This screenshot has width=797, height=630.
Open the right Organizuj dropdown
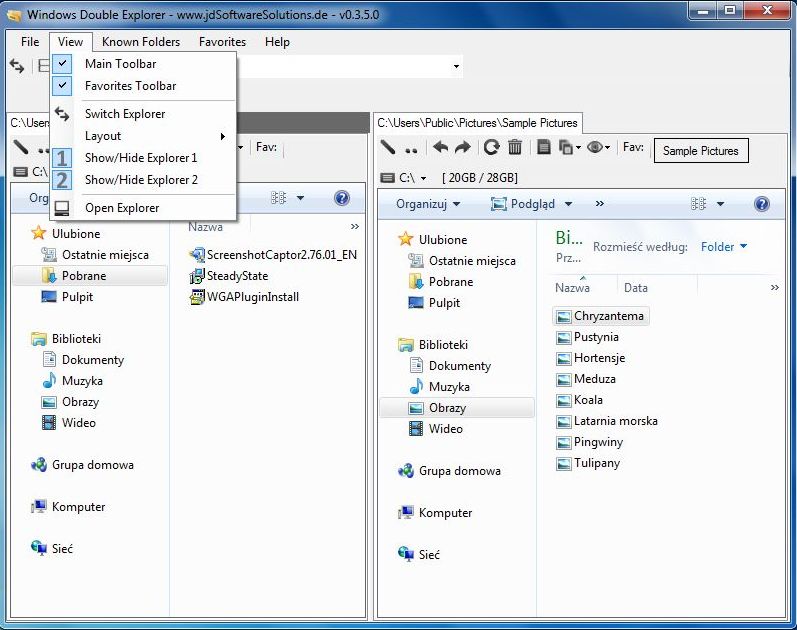click(x=428, y=204)
